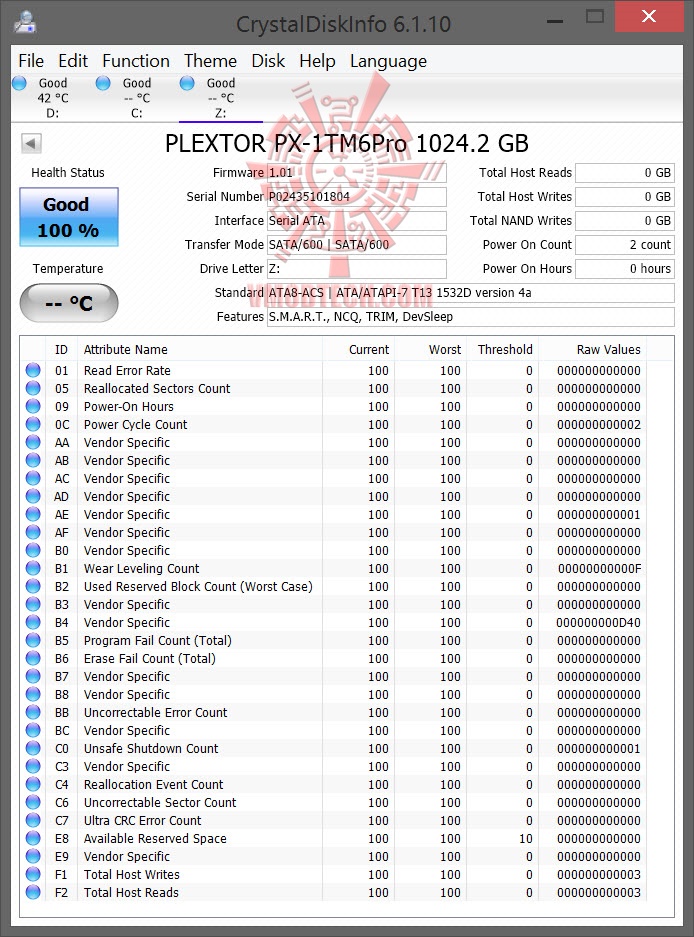Click the Standard ATA8-ACS field

(470, 293)
